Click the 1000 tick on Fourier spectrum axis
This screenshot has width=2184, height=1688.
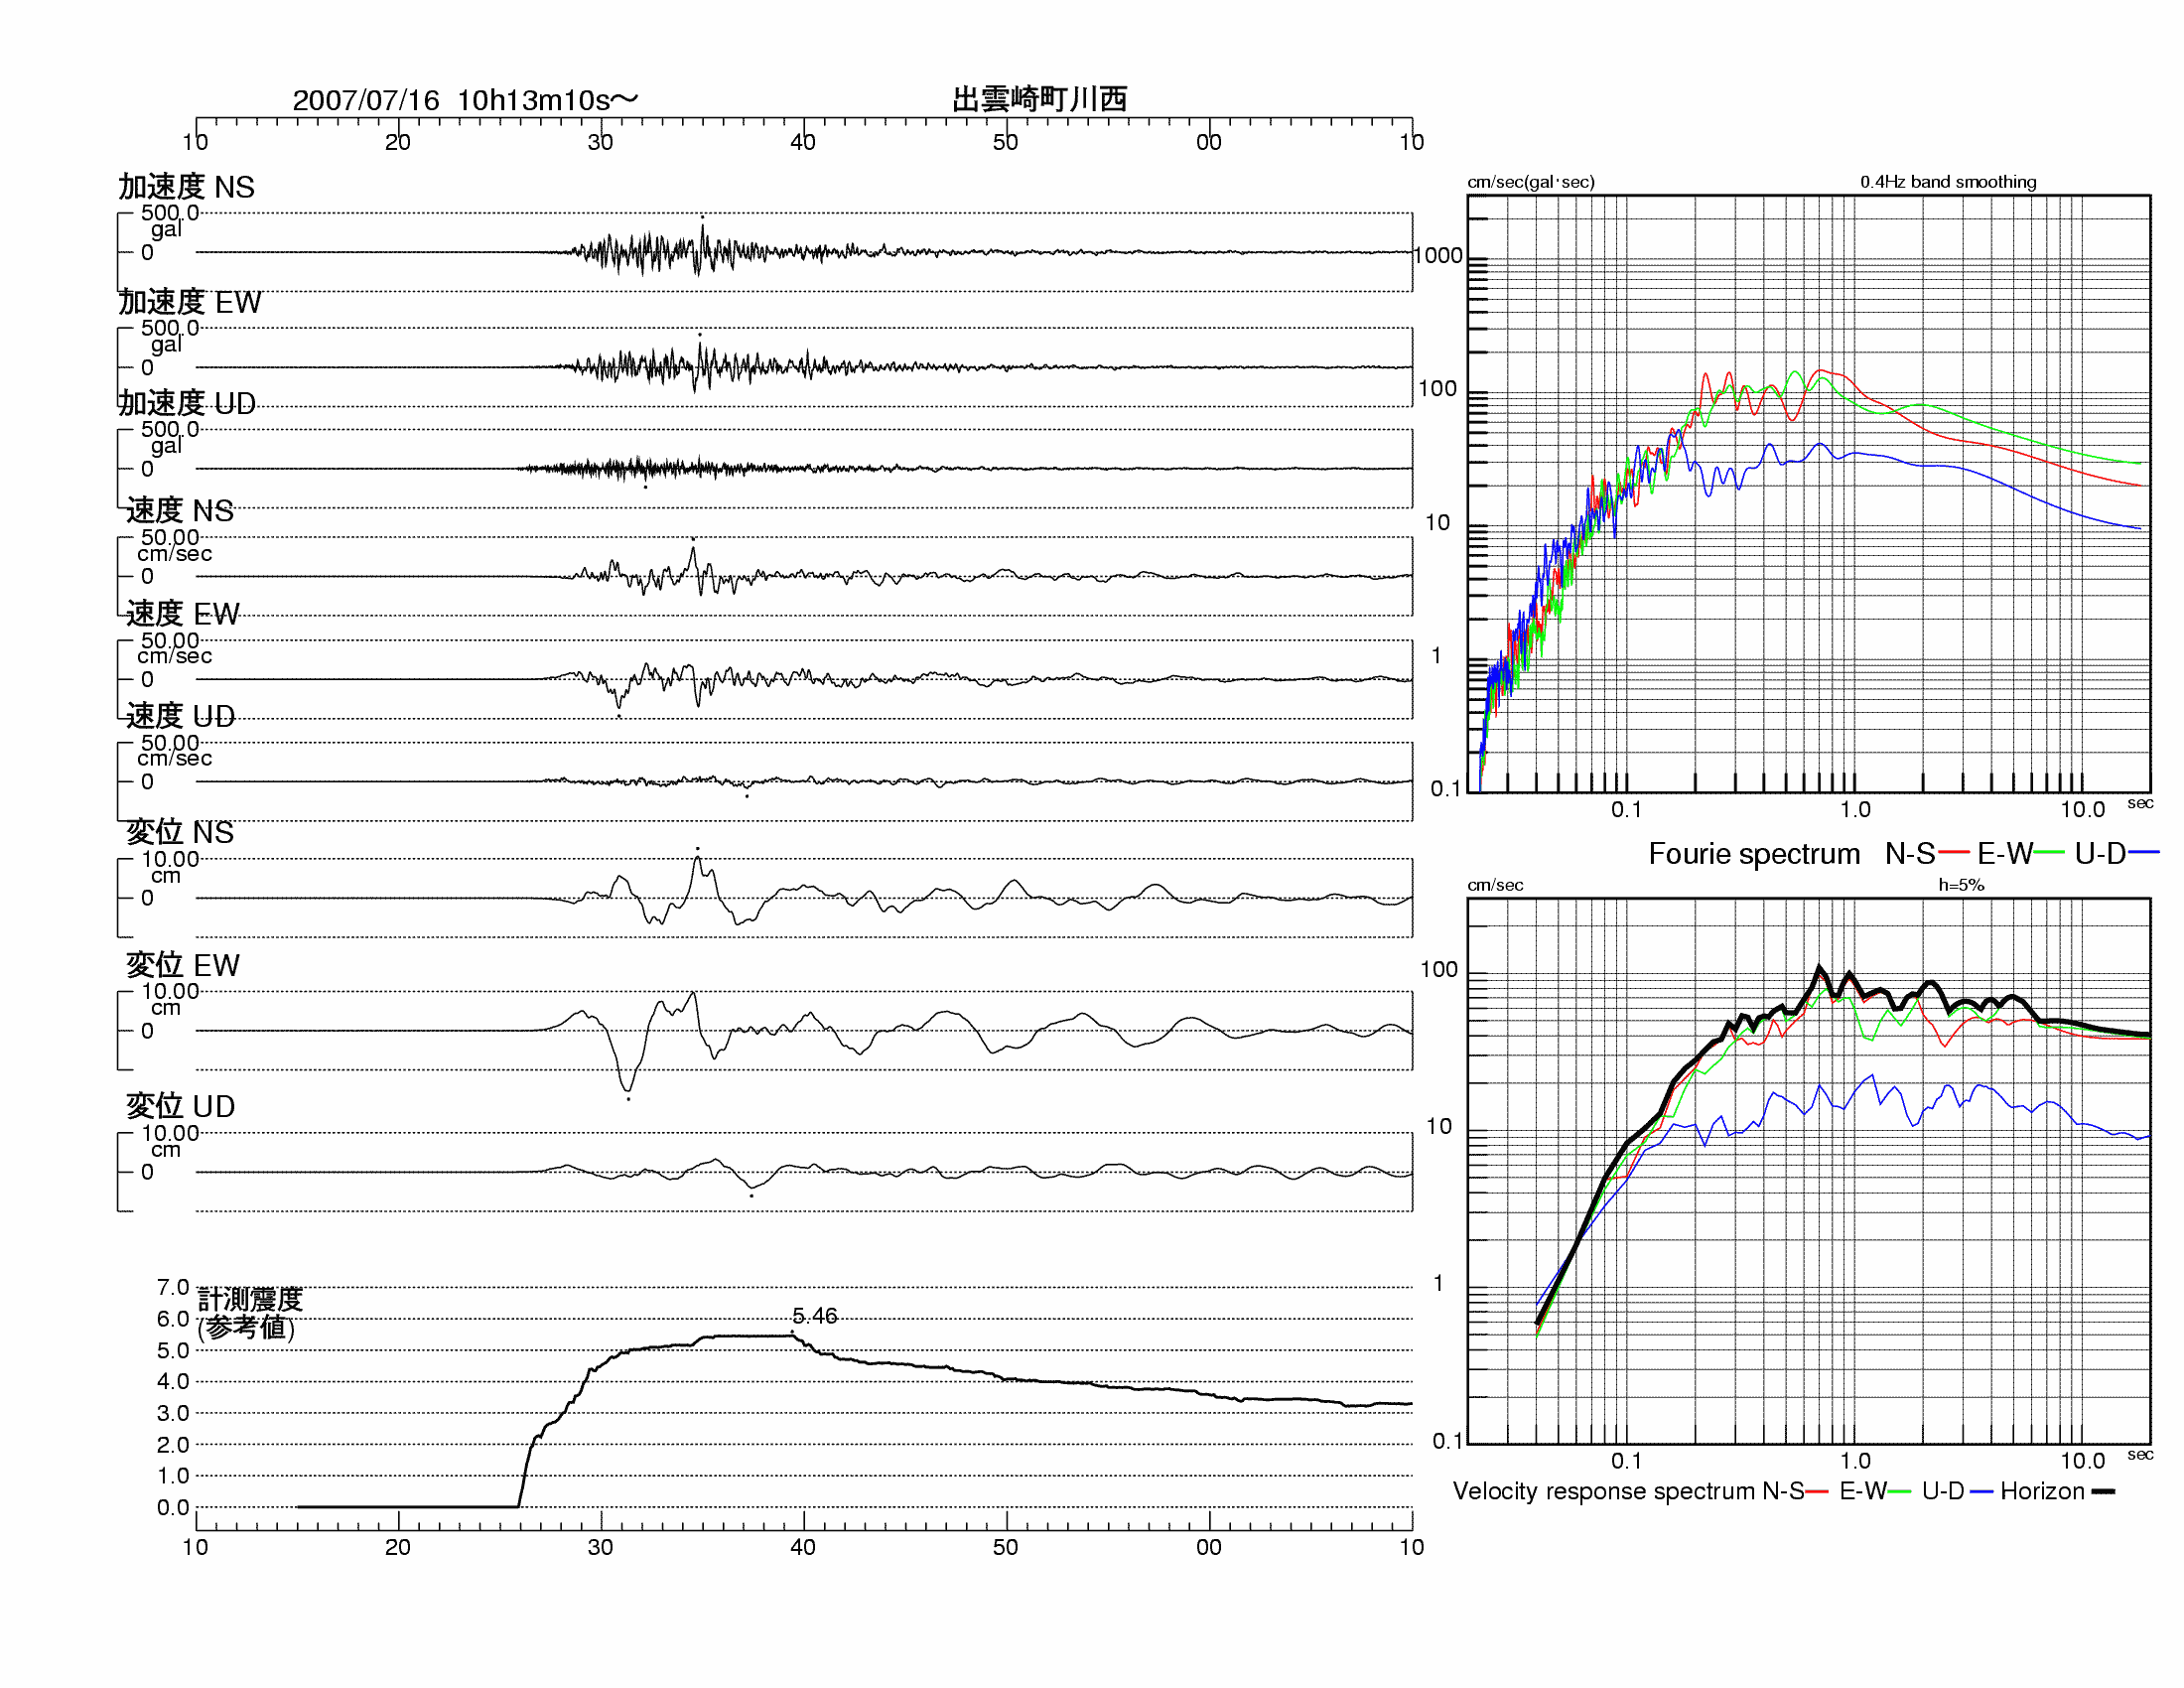(x=1438, y=256)
